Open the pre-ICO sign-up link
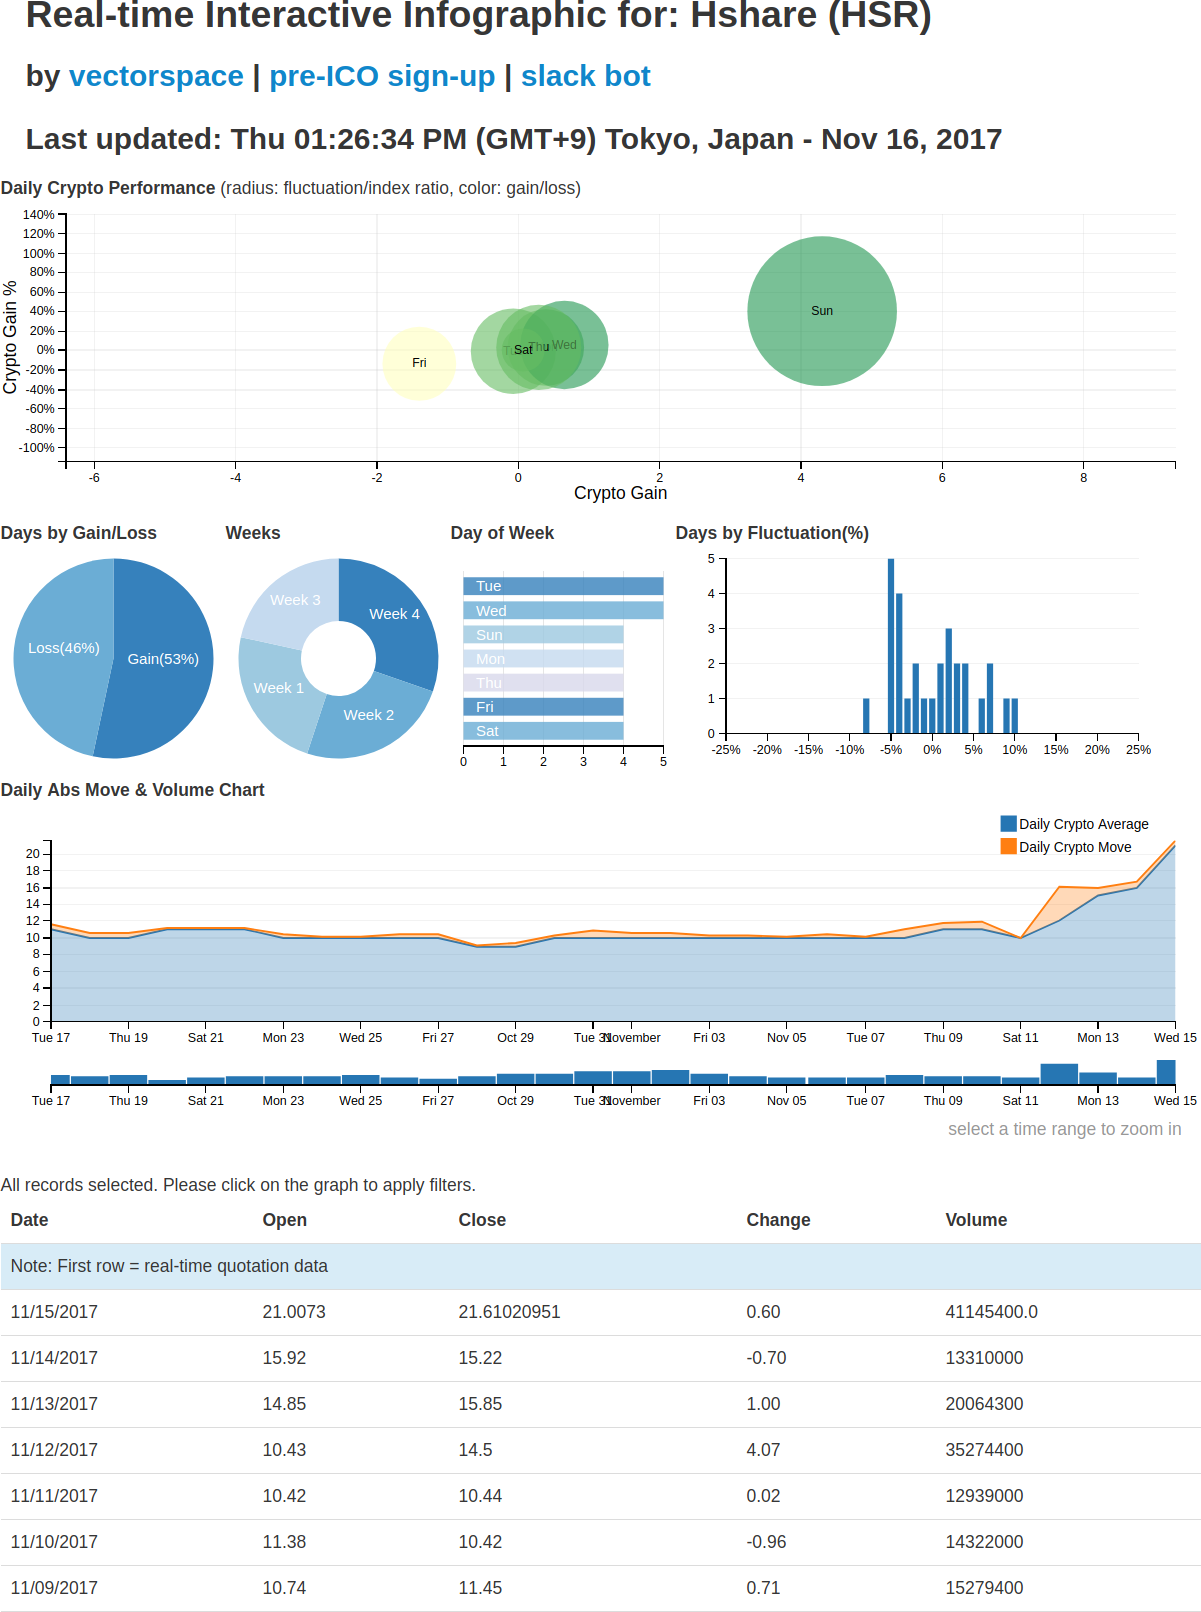 click(382, 76)
